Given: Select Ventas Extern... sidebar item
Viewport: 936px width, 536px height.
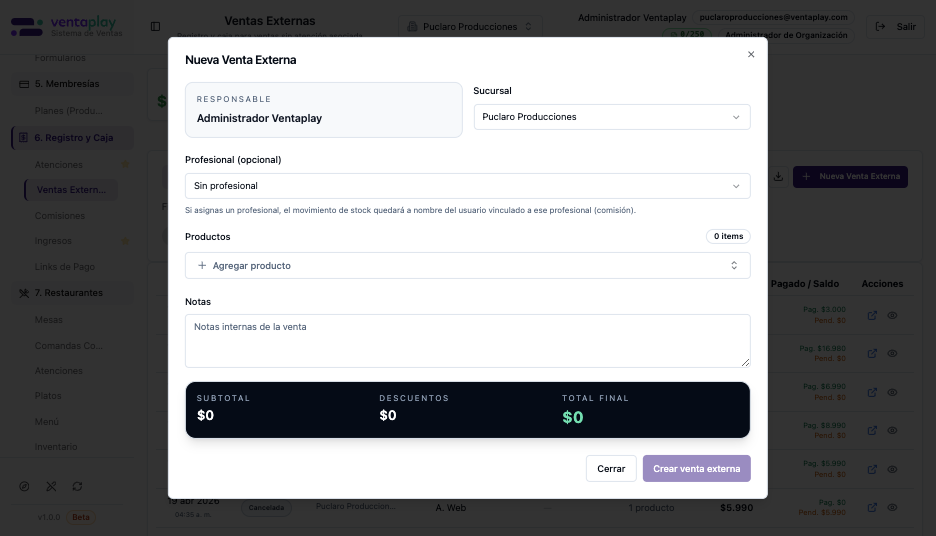Looking at the screenshot, I should 71,190.
